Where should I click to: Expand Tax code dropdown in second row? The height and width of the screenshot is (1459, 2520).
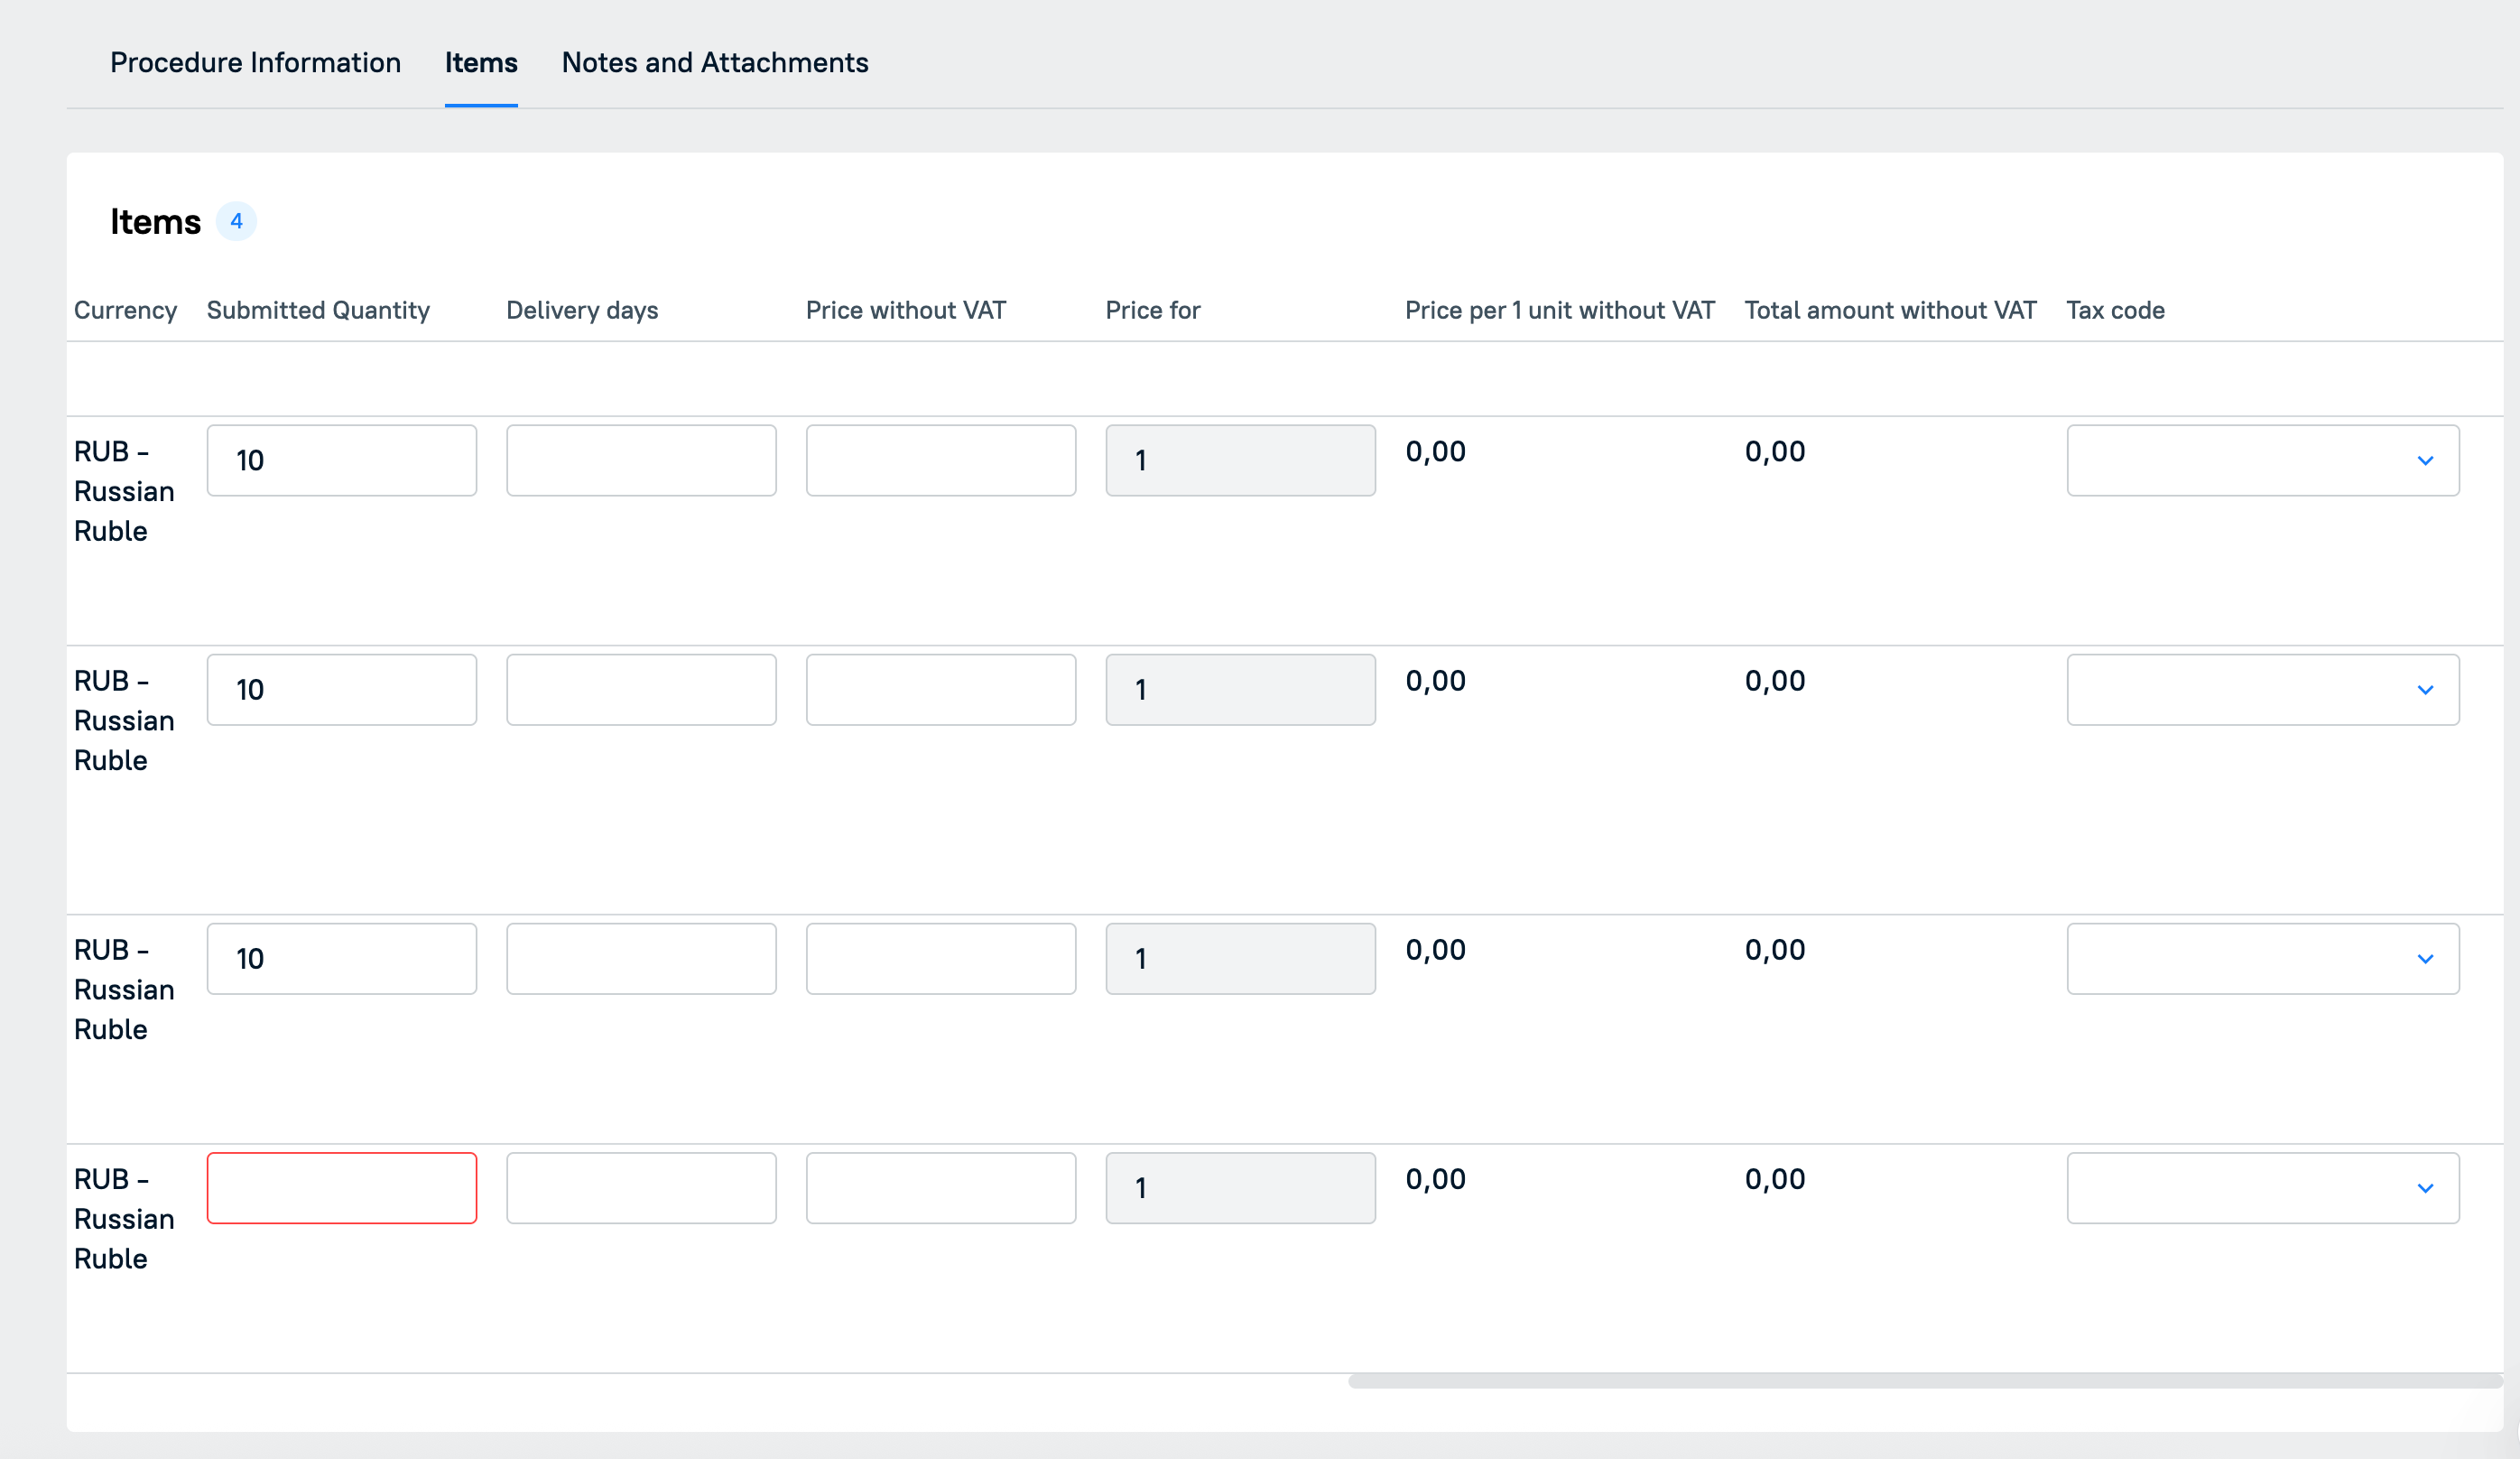tap(2263, 690)
